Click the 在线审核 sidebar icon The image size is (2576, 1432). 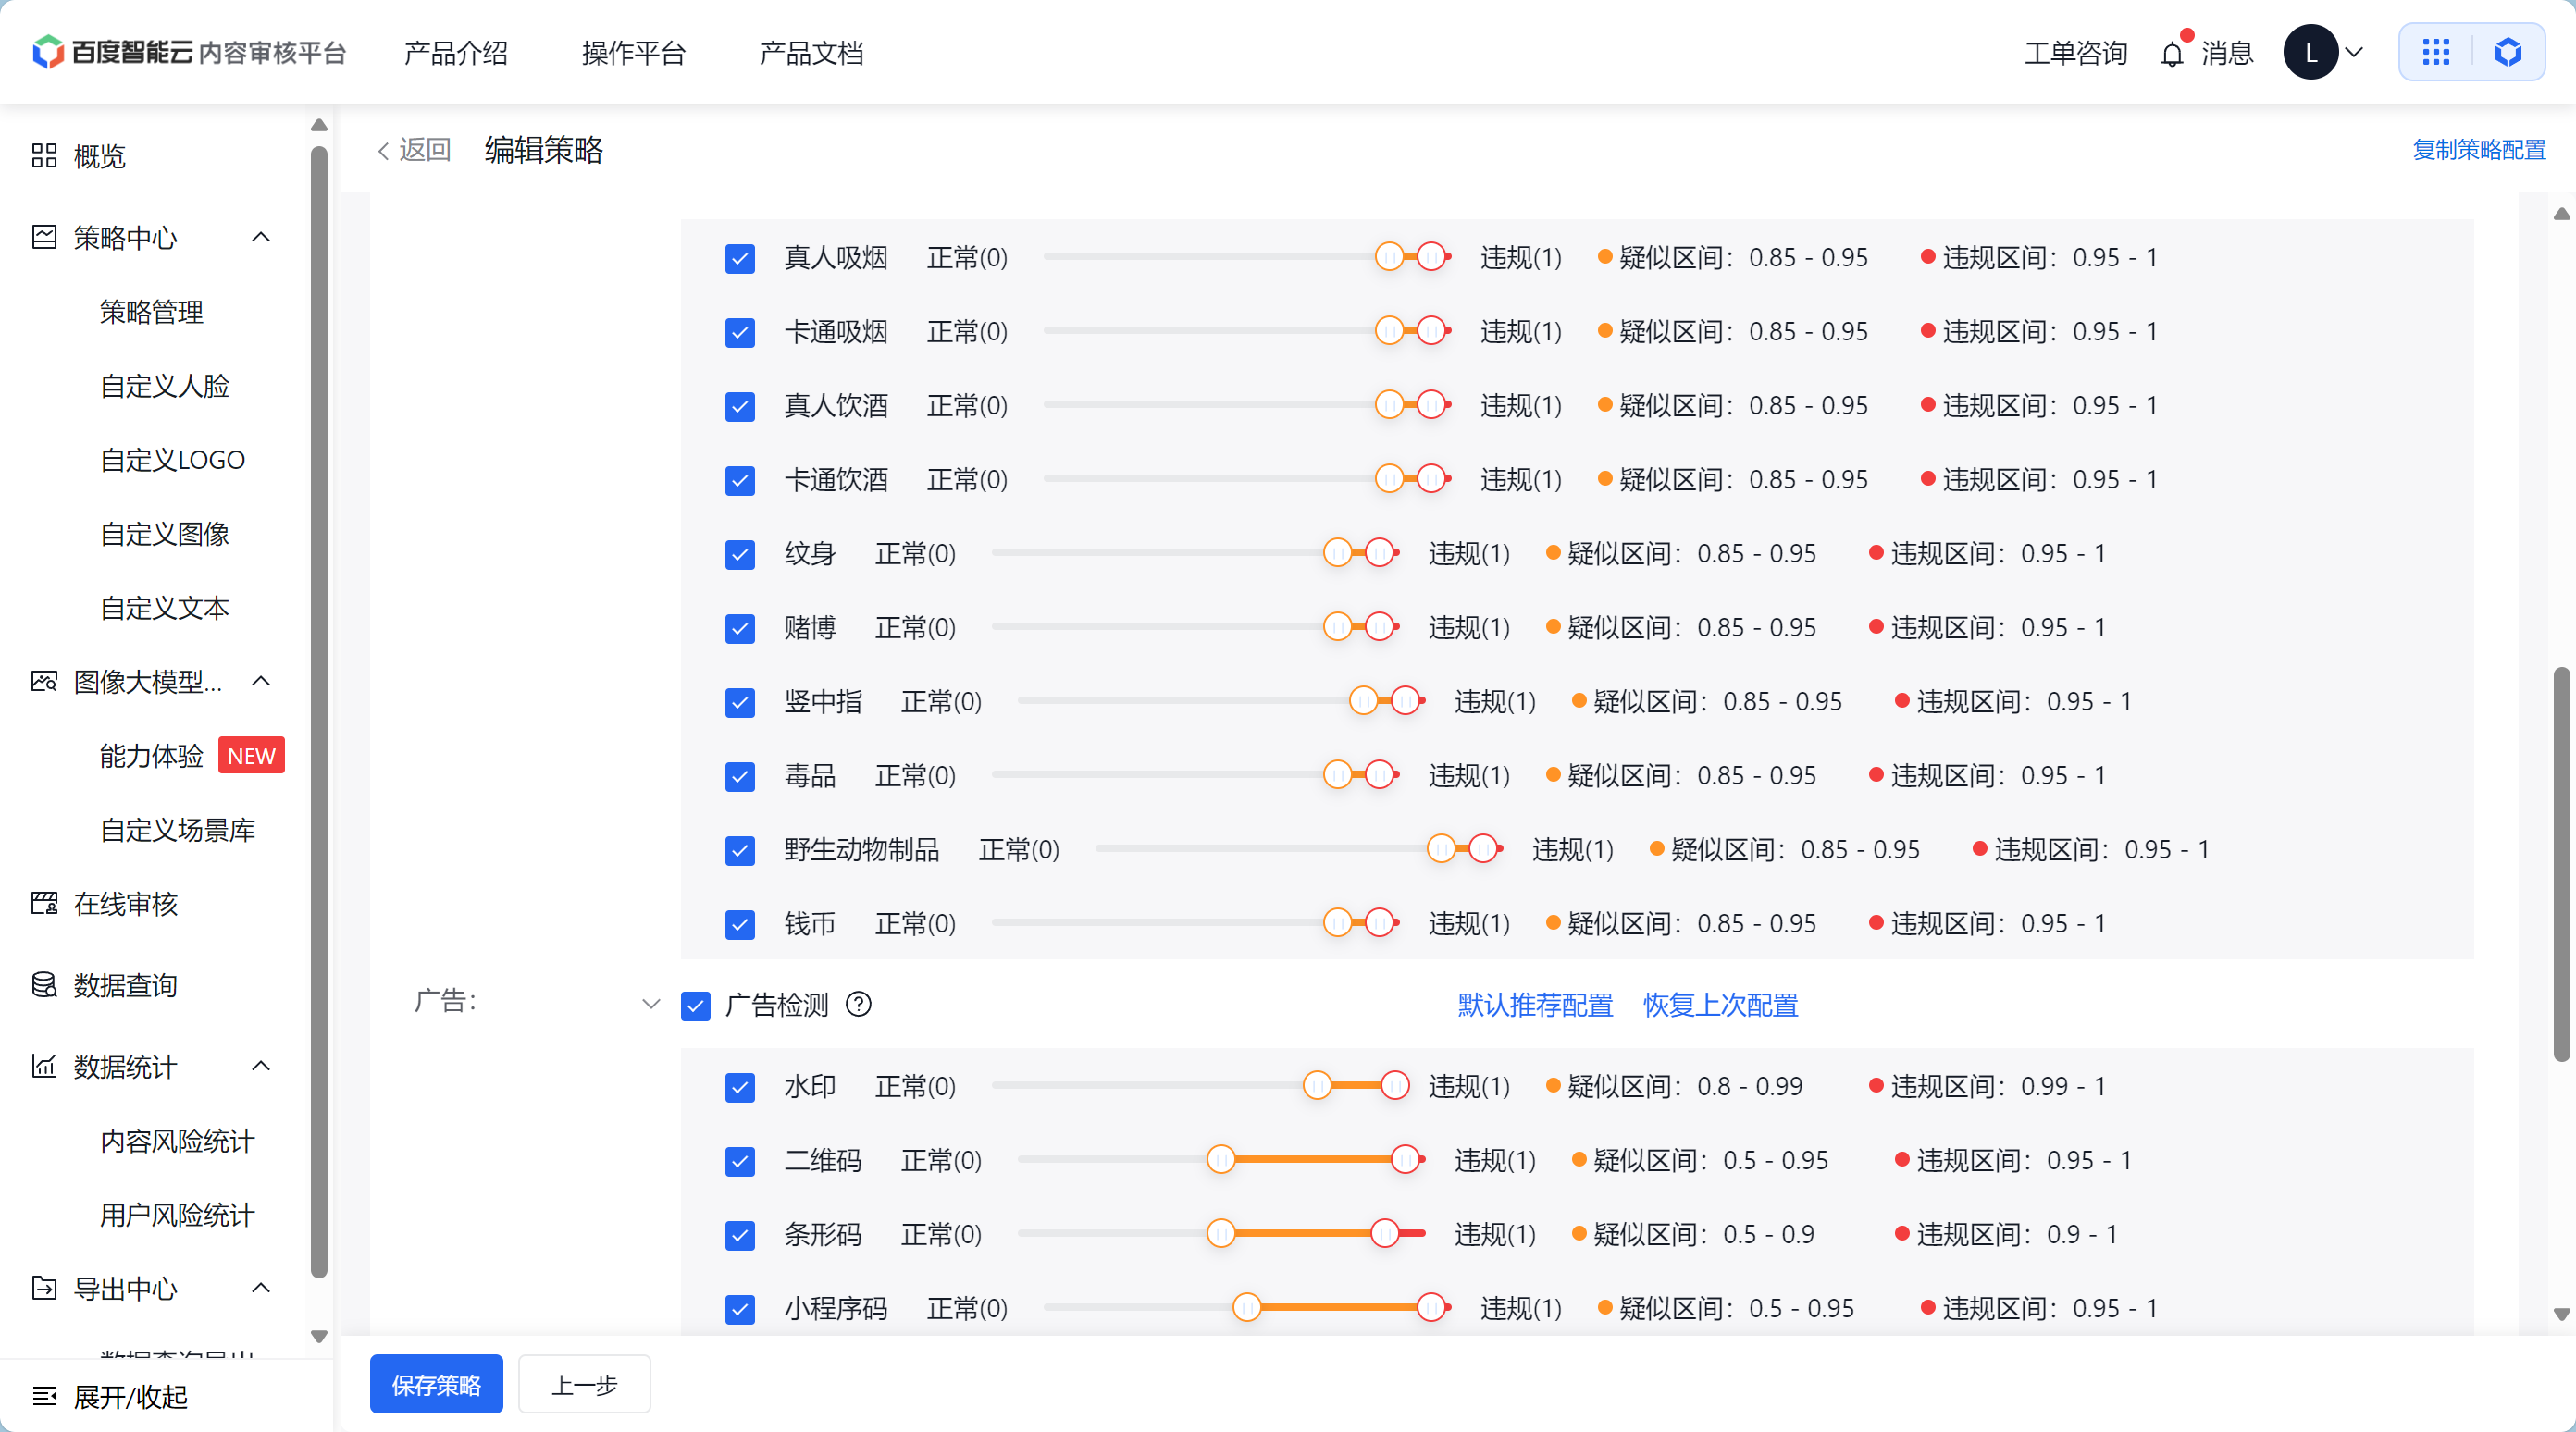tap(44, 904)
